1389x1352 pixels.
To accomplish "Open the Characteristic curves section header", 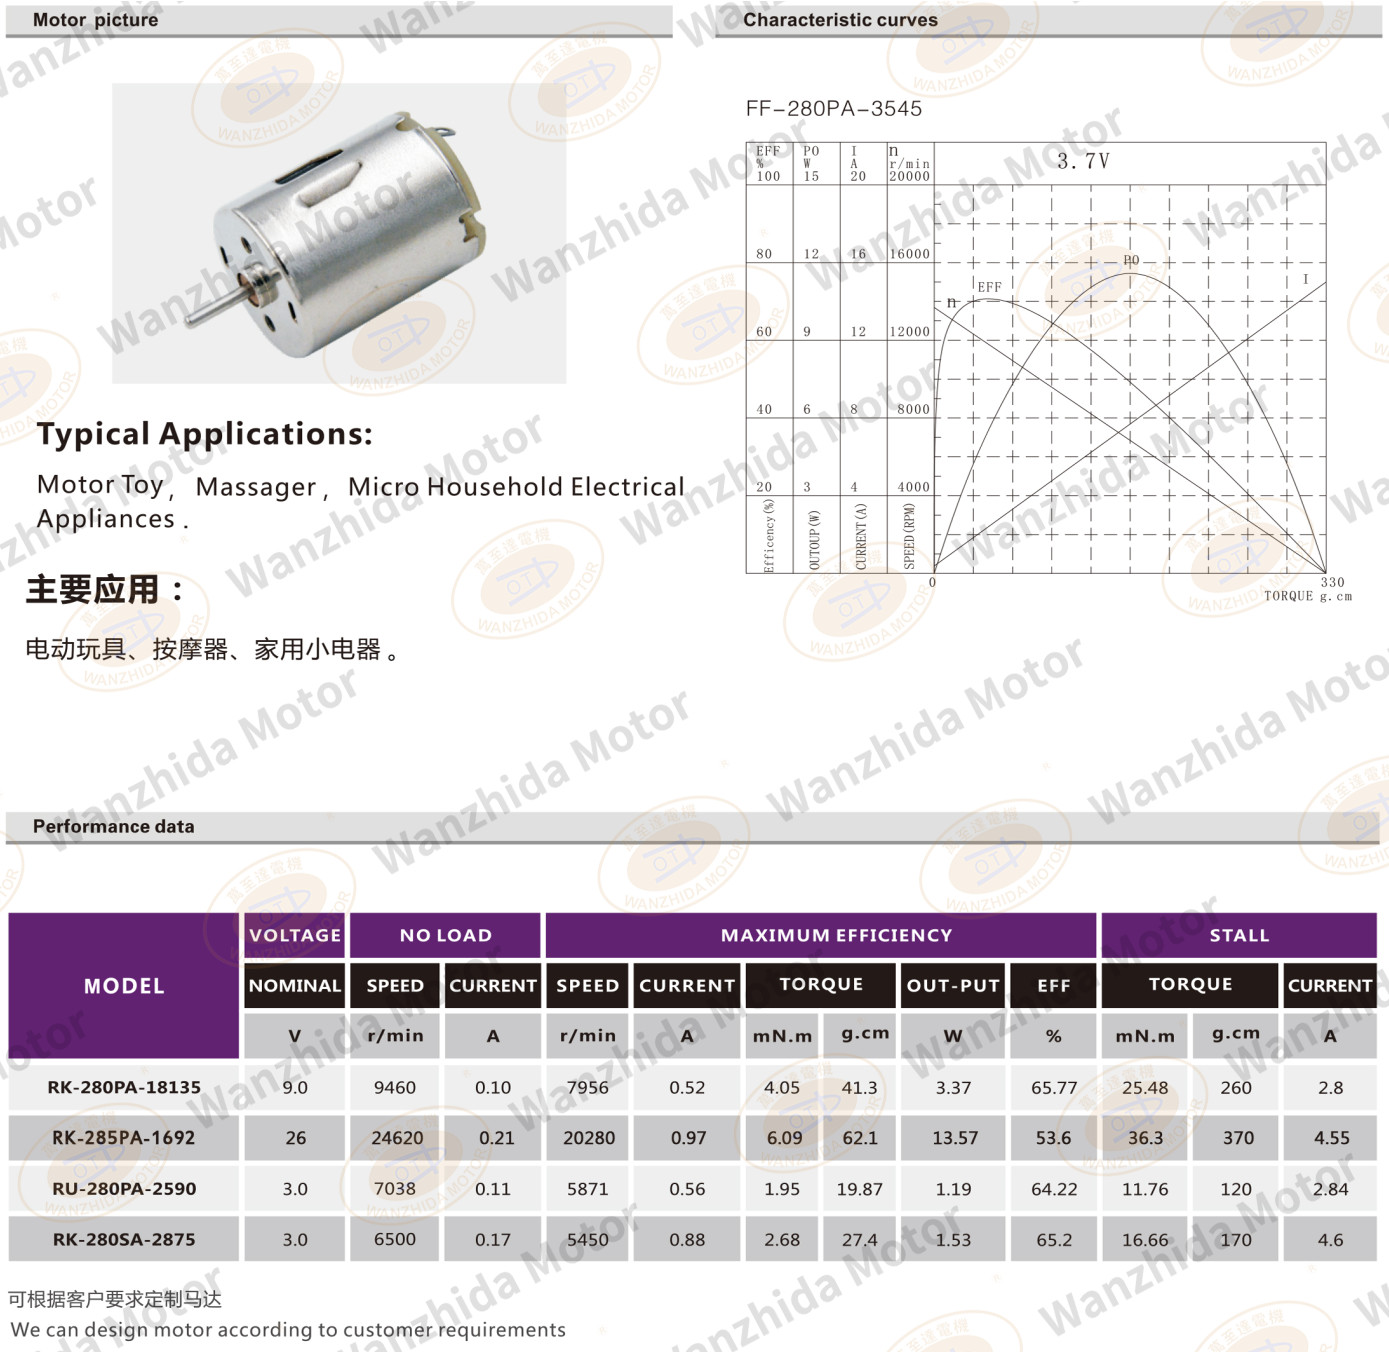I will pos(840,20).
